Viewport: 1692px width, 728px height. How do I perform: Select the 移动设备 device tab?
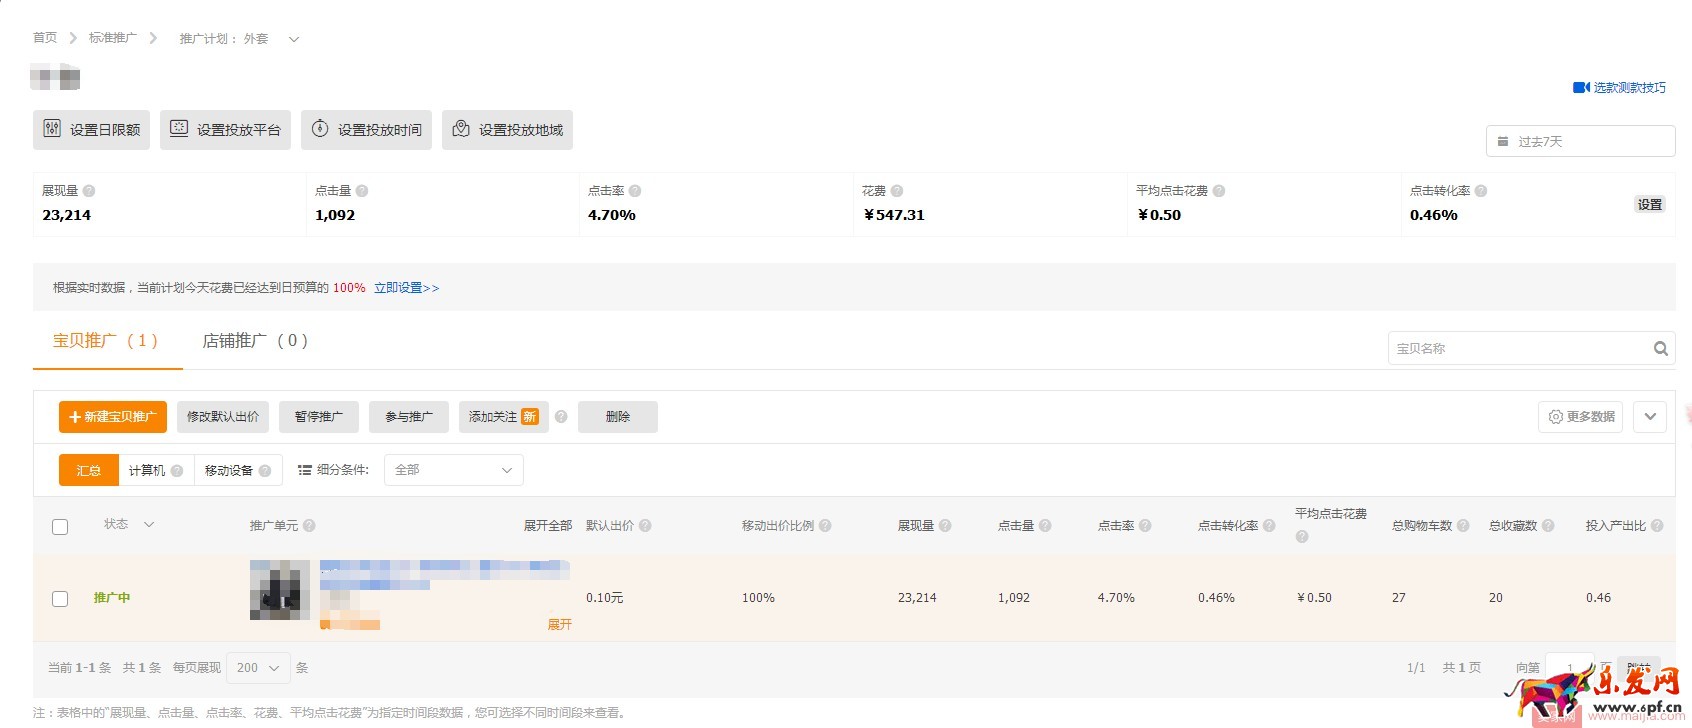(x=229, y=471)
